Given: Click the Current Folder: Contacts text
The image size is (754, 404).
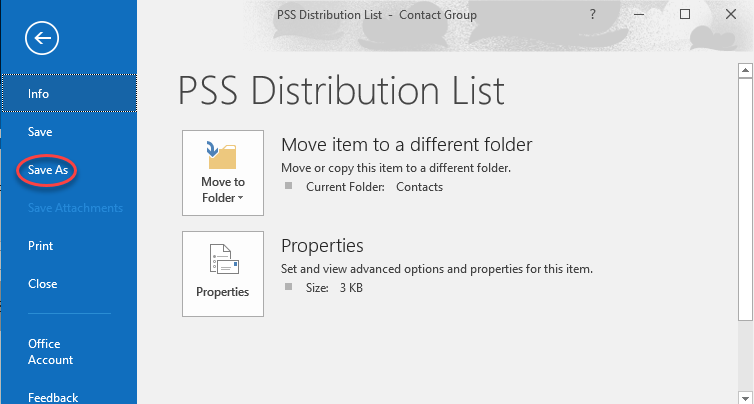Looking at the screenshot, I should click(x=374, y=187).
